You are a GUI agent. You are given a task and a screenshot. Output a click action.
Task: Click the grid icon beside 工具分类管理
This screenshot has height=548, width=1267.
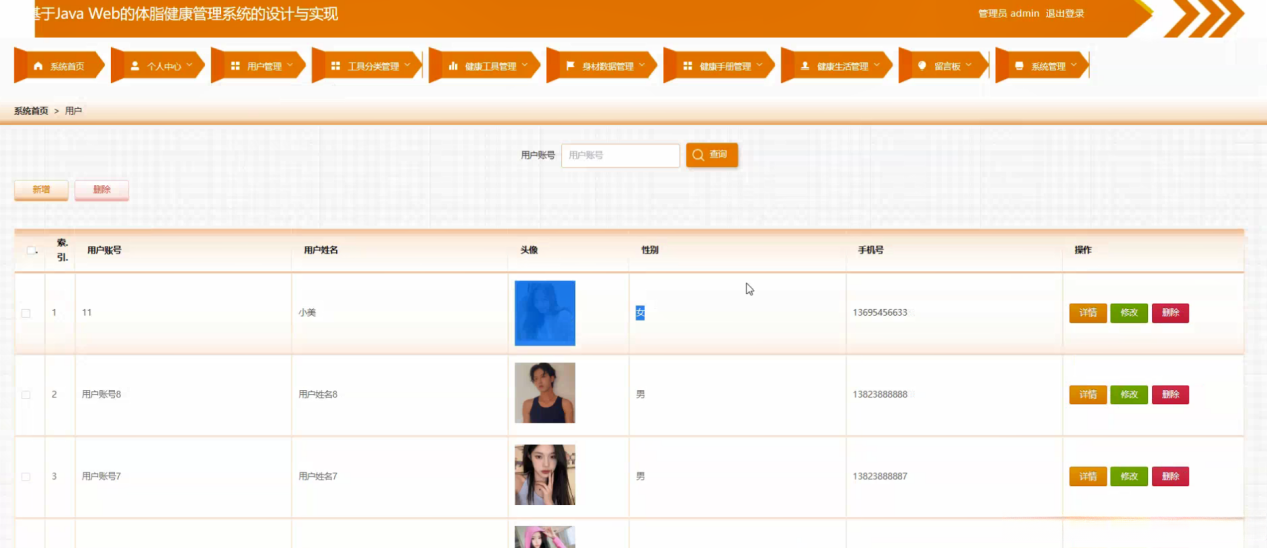[x=336, y=66]
